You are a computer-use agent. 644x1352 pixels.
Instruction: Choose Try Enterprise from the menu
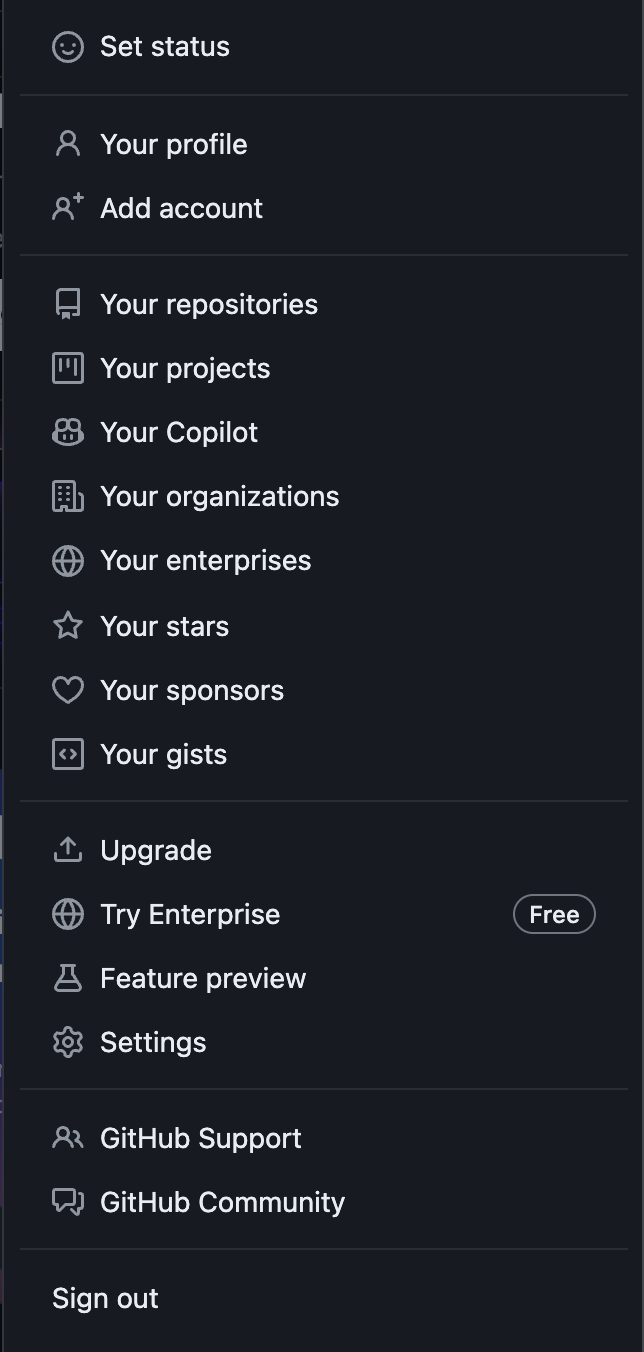(190, 915)
